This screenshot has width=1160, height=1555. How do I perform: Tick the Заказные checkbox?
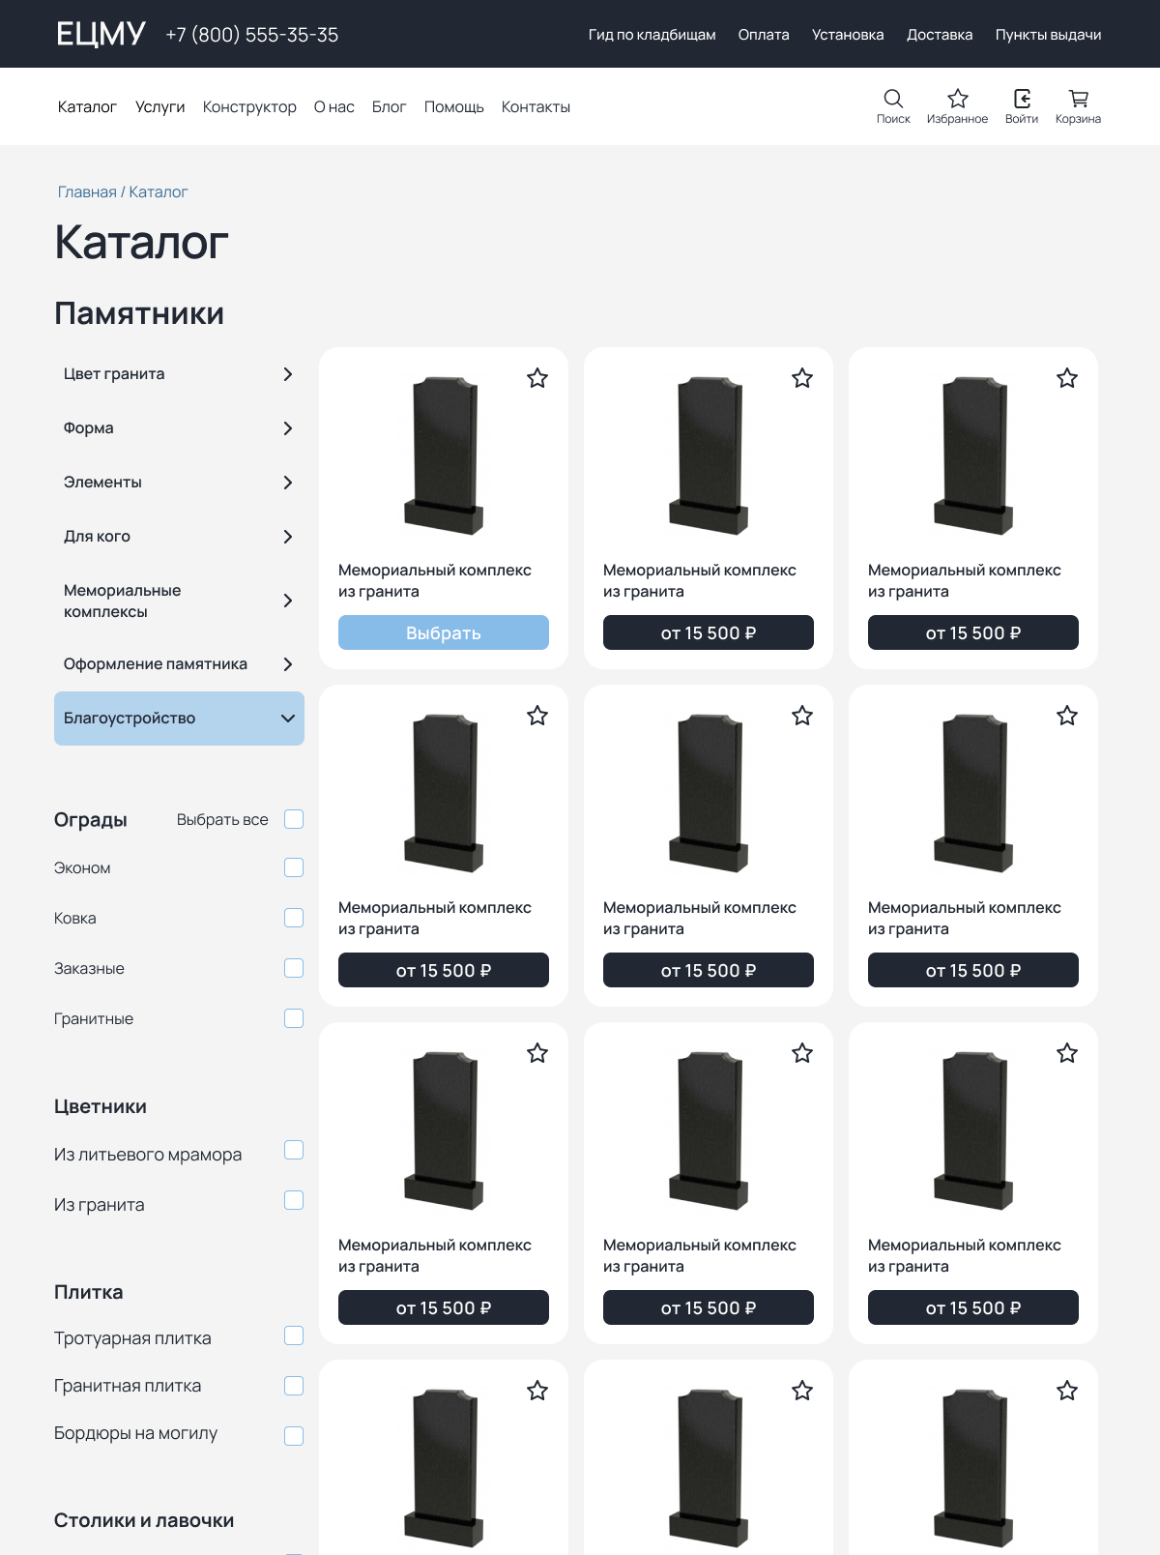(x=294, y=968)
